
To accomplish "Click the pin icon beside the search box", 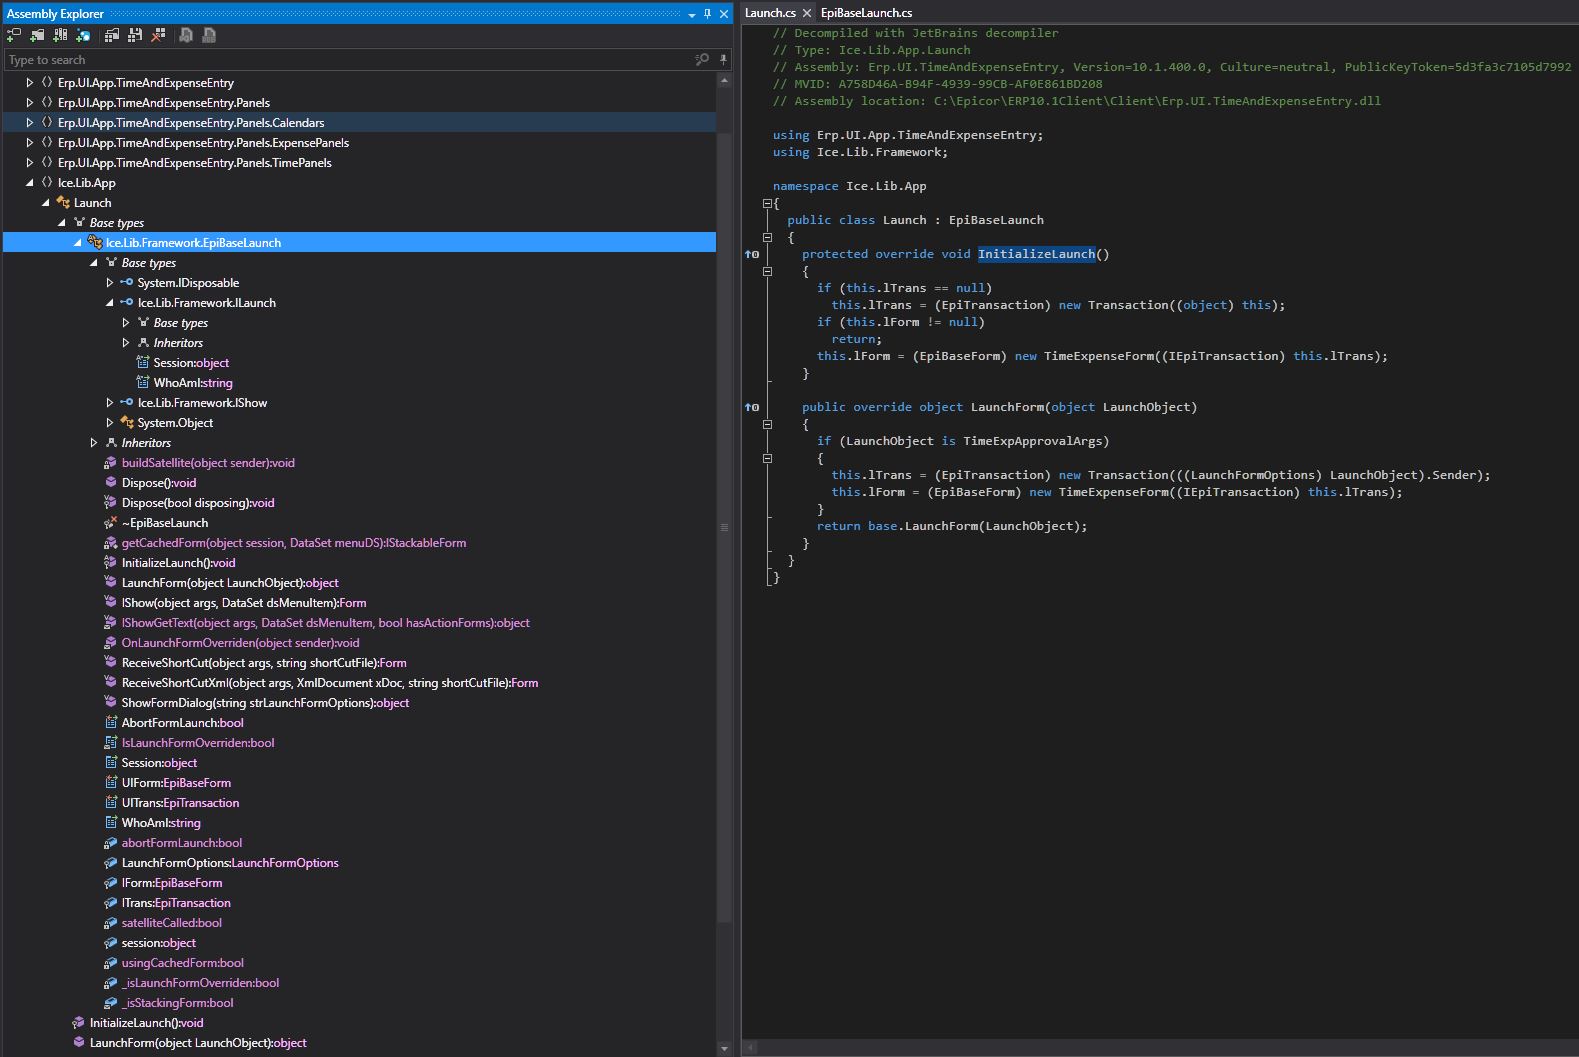I will 723,60.
